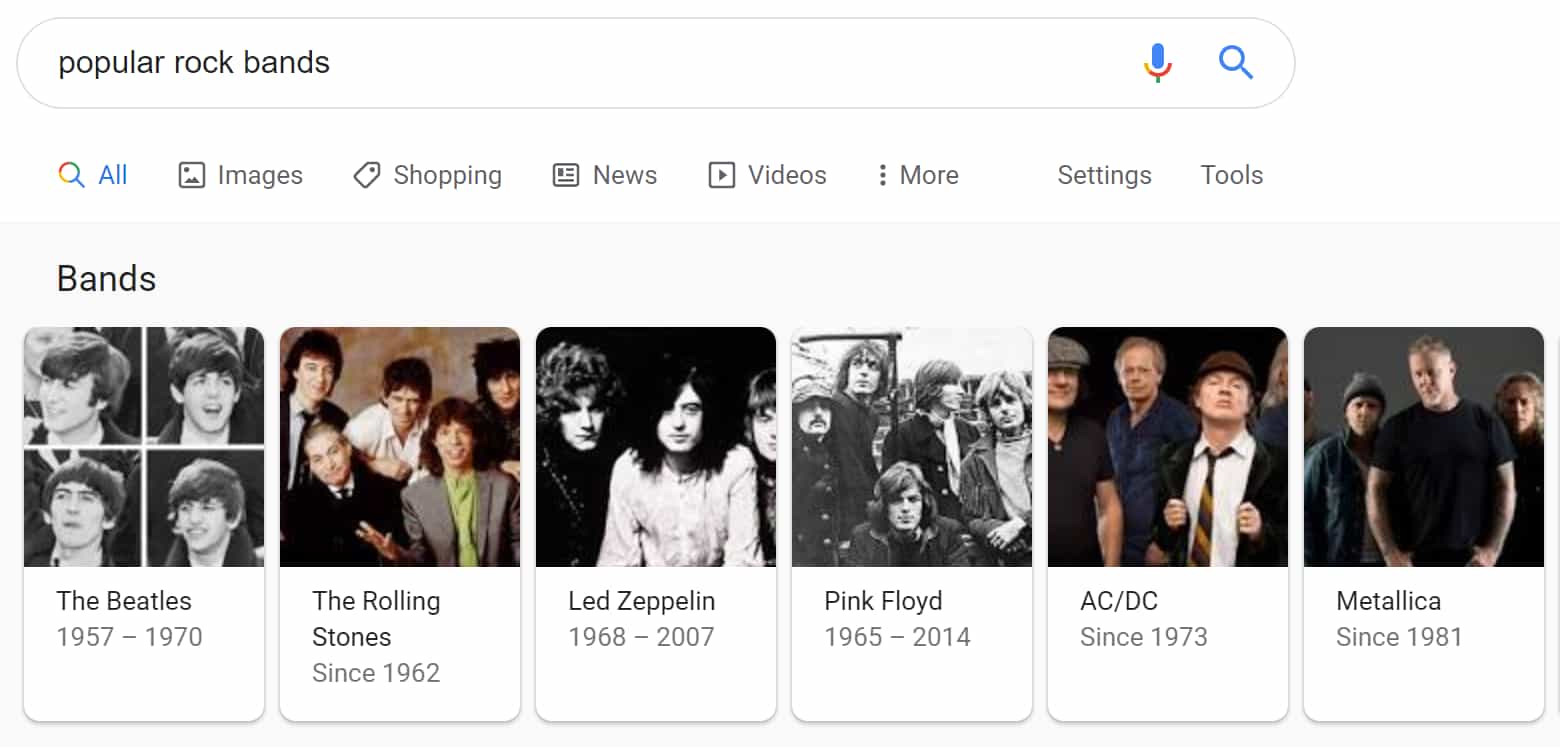Click the AC/DC band photo

(x=1167, y=447)
